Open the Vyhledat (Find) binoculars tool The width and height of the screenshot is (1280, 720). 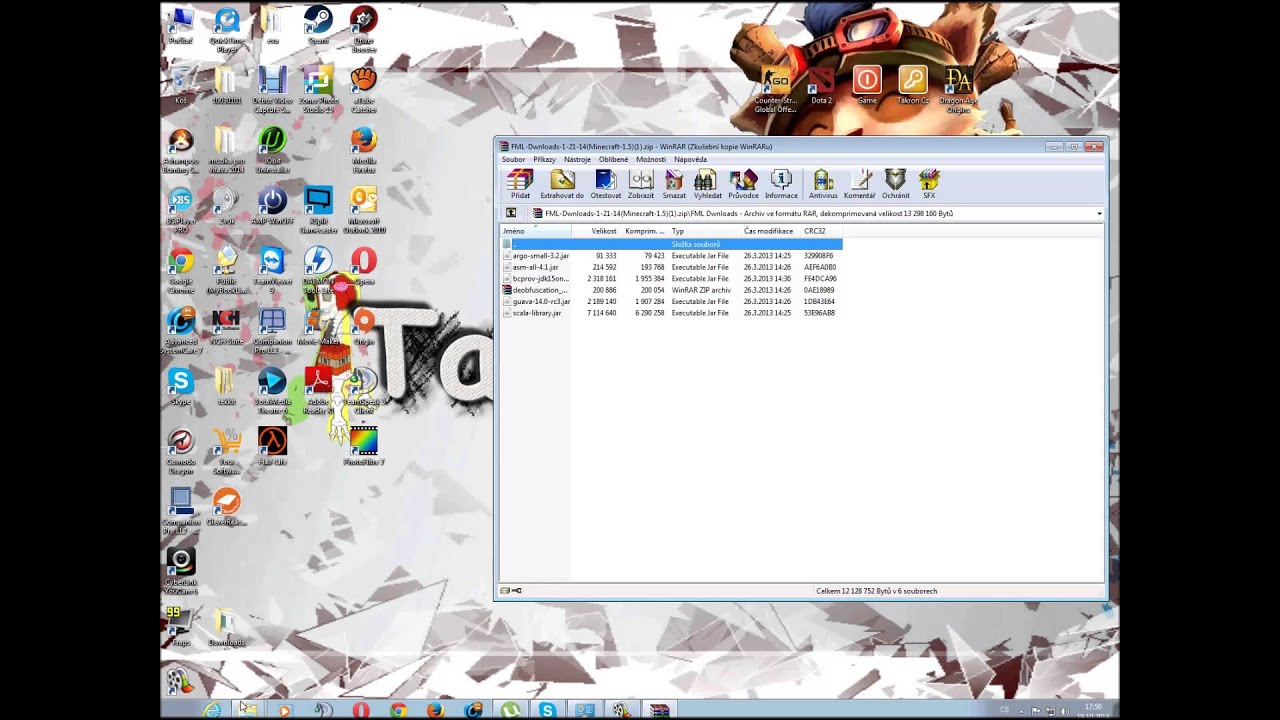pos(707,184)
